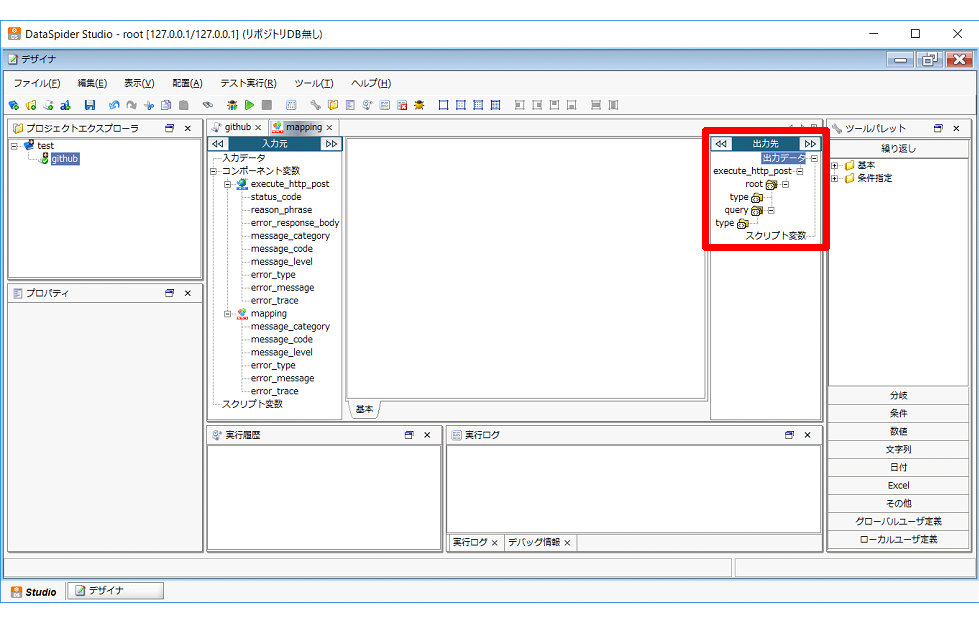Open the 文字列 palette category
The width and height of the screenshot is (979, 623).
pyautogui.click(x=897, y=450)
